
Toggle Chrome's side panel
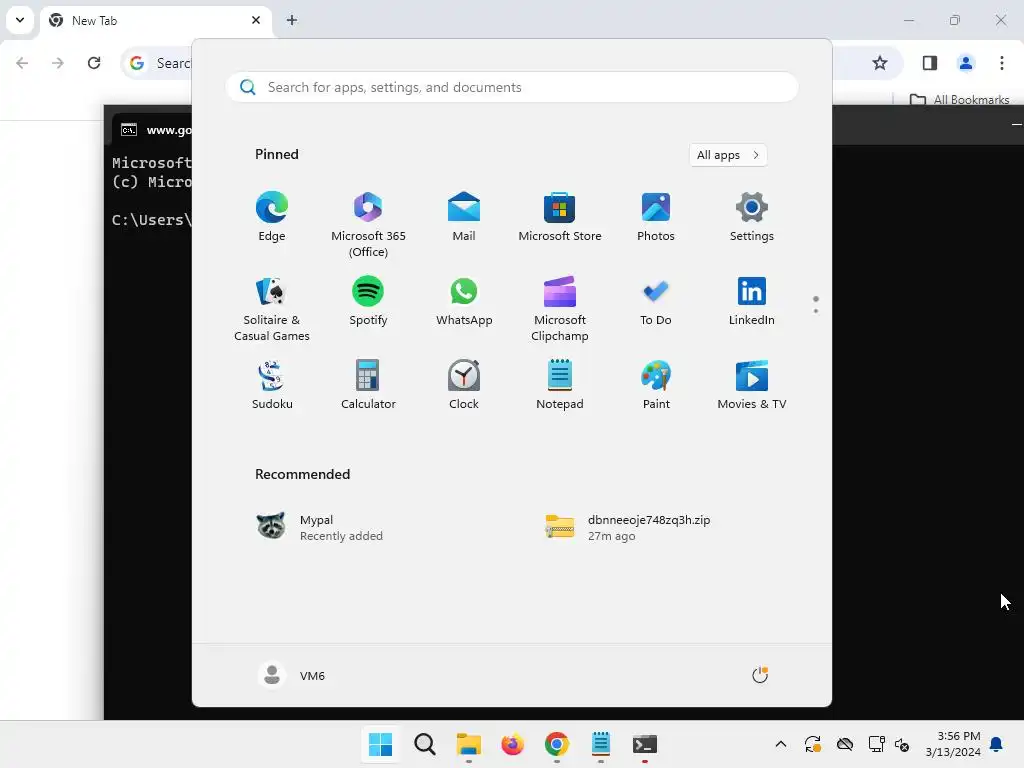click(x=930, y=63)
